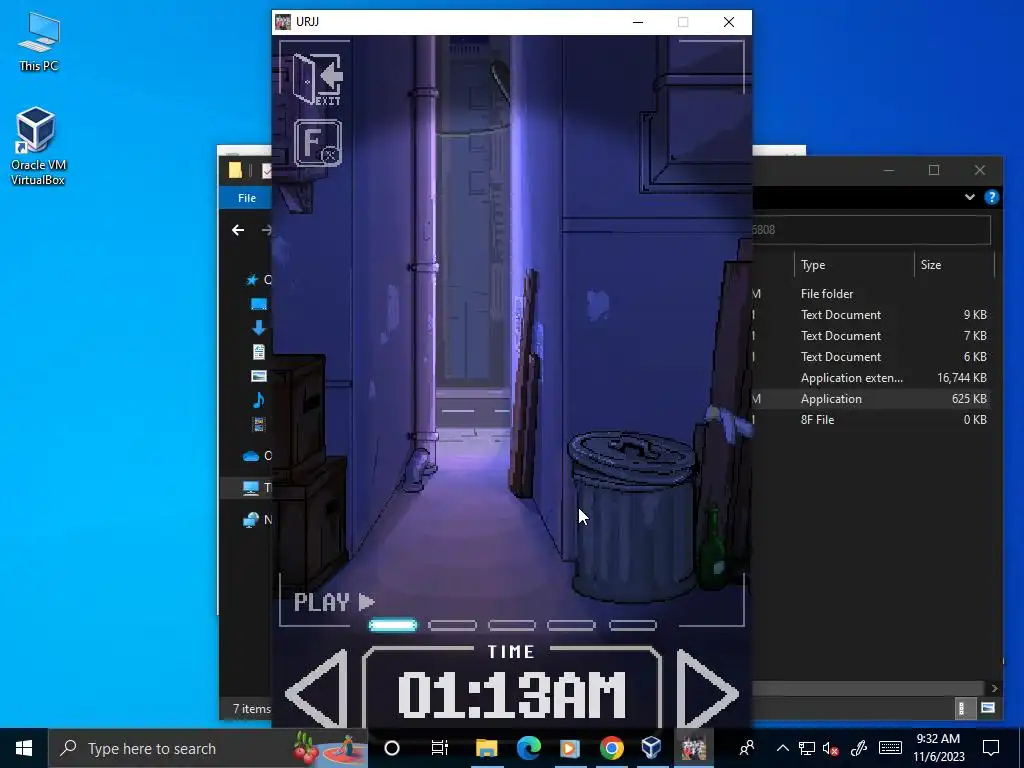Viewport: 1024px width, 768px height.
Task: Open network status tray icon
Action: coord(807,748)
